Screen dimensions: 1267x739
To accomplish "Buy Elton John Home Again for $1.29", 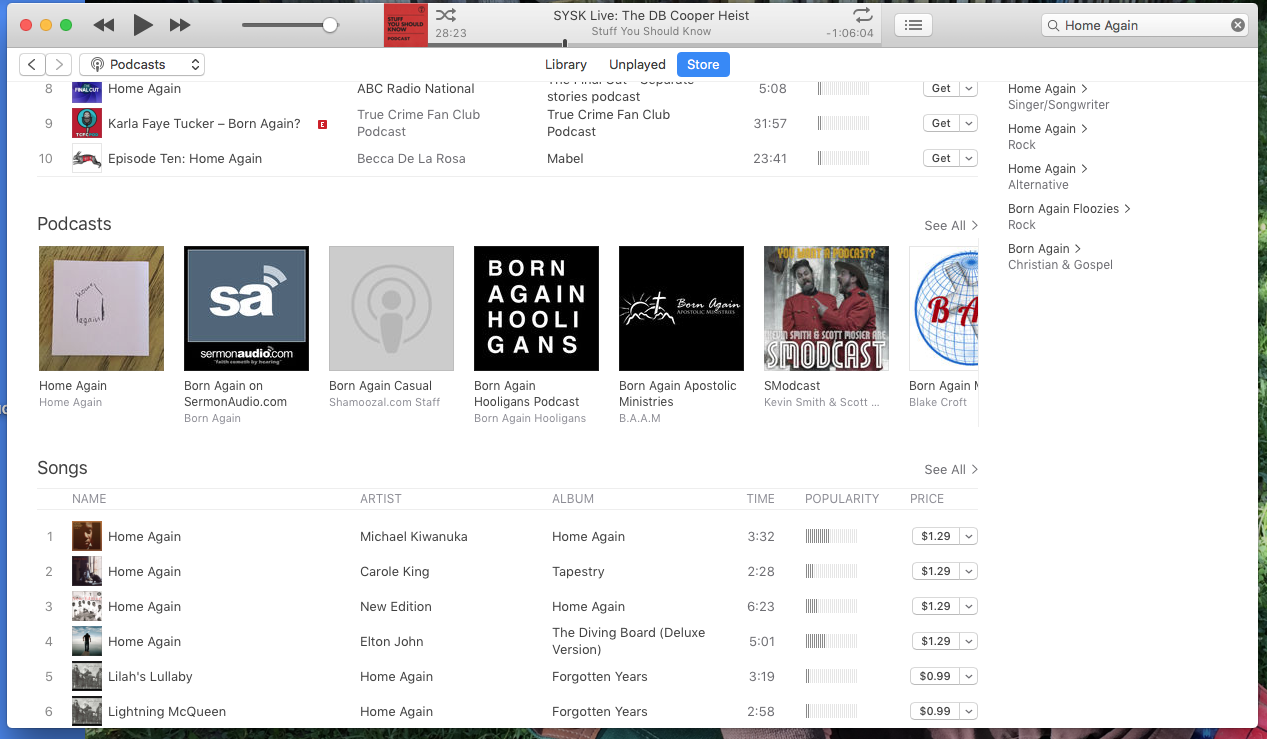I will pyautogui.click(x=935, y=641).
